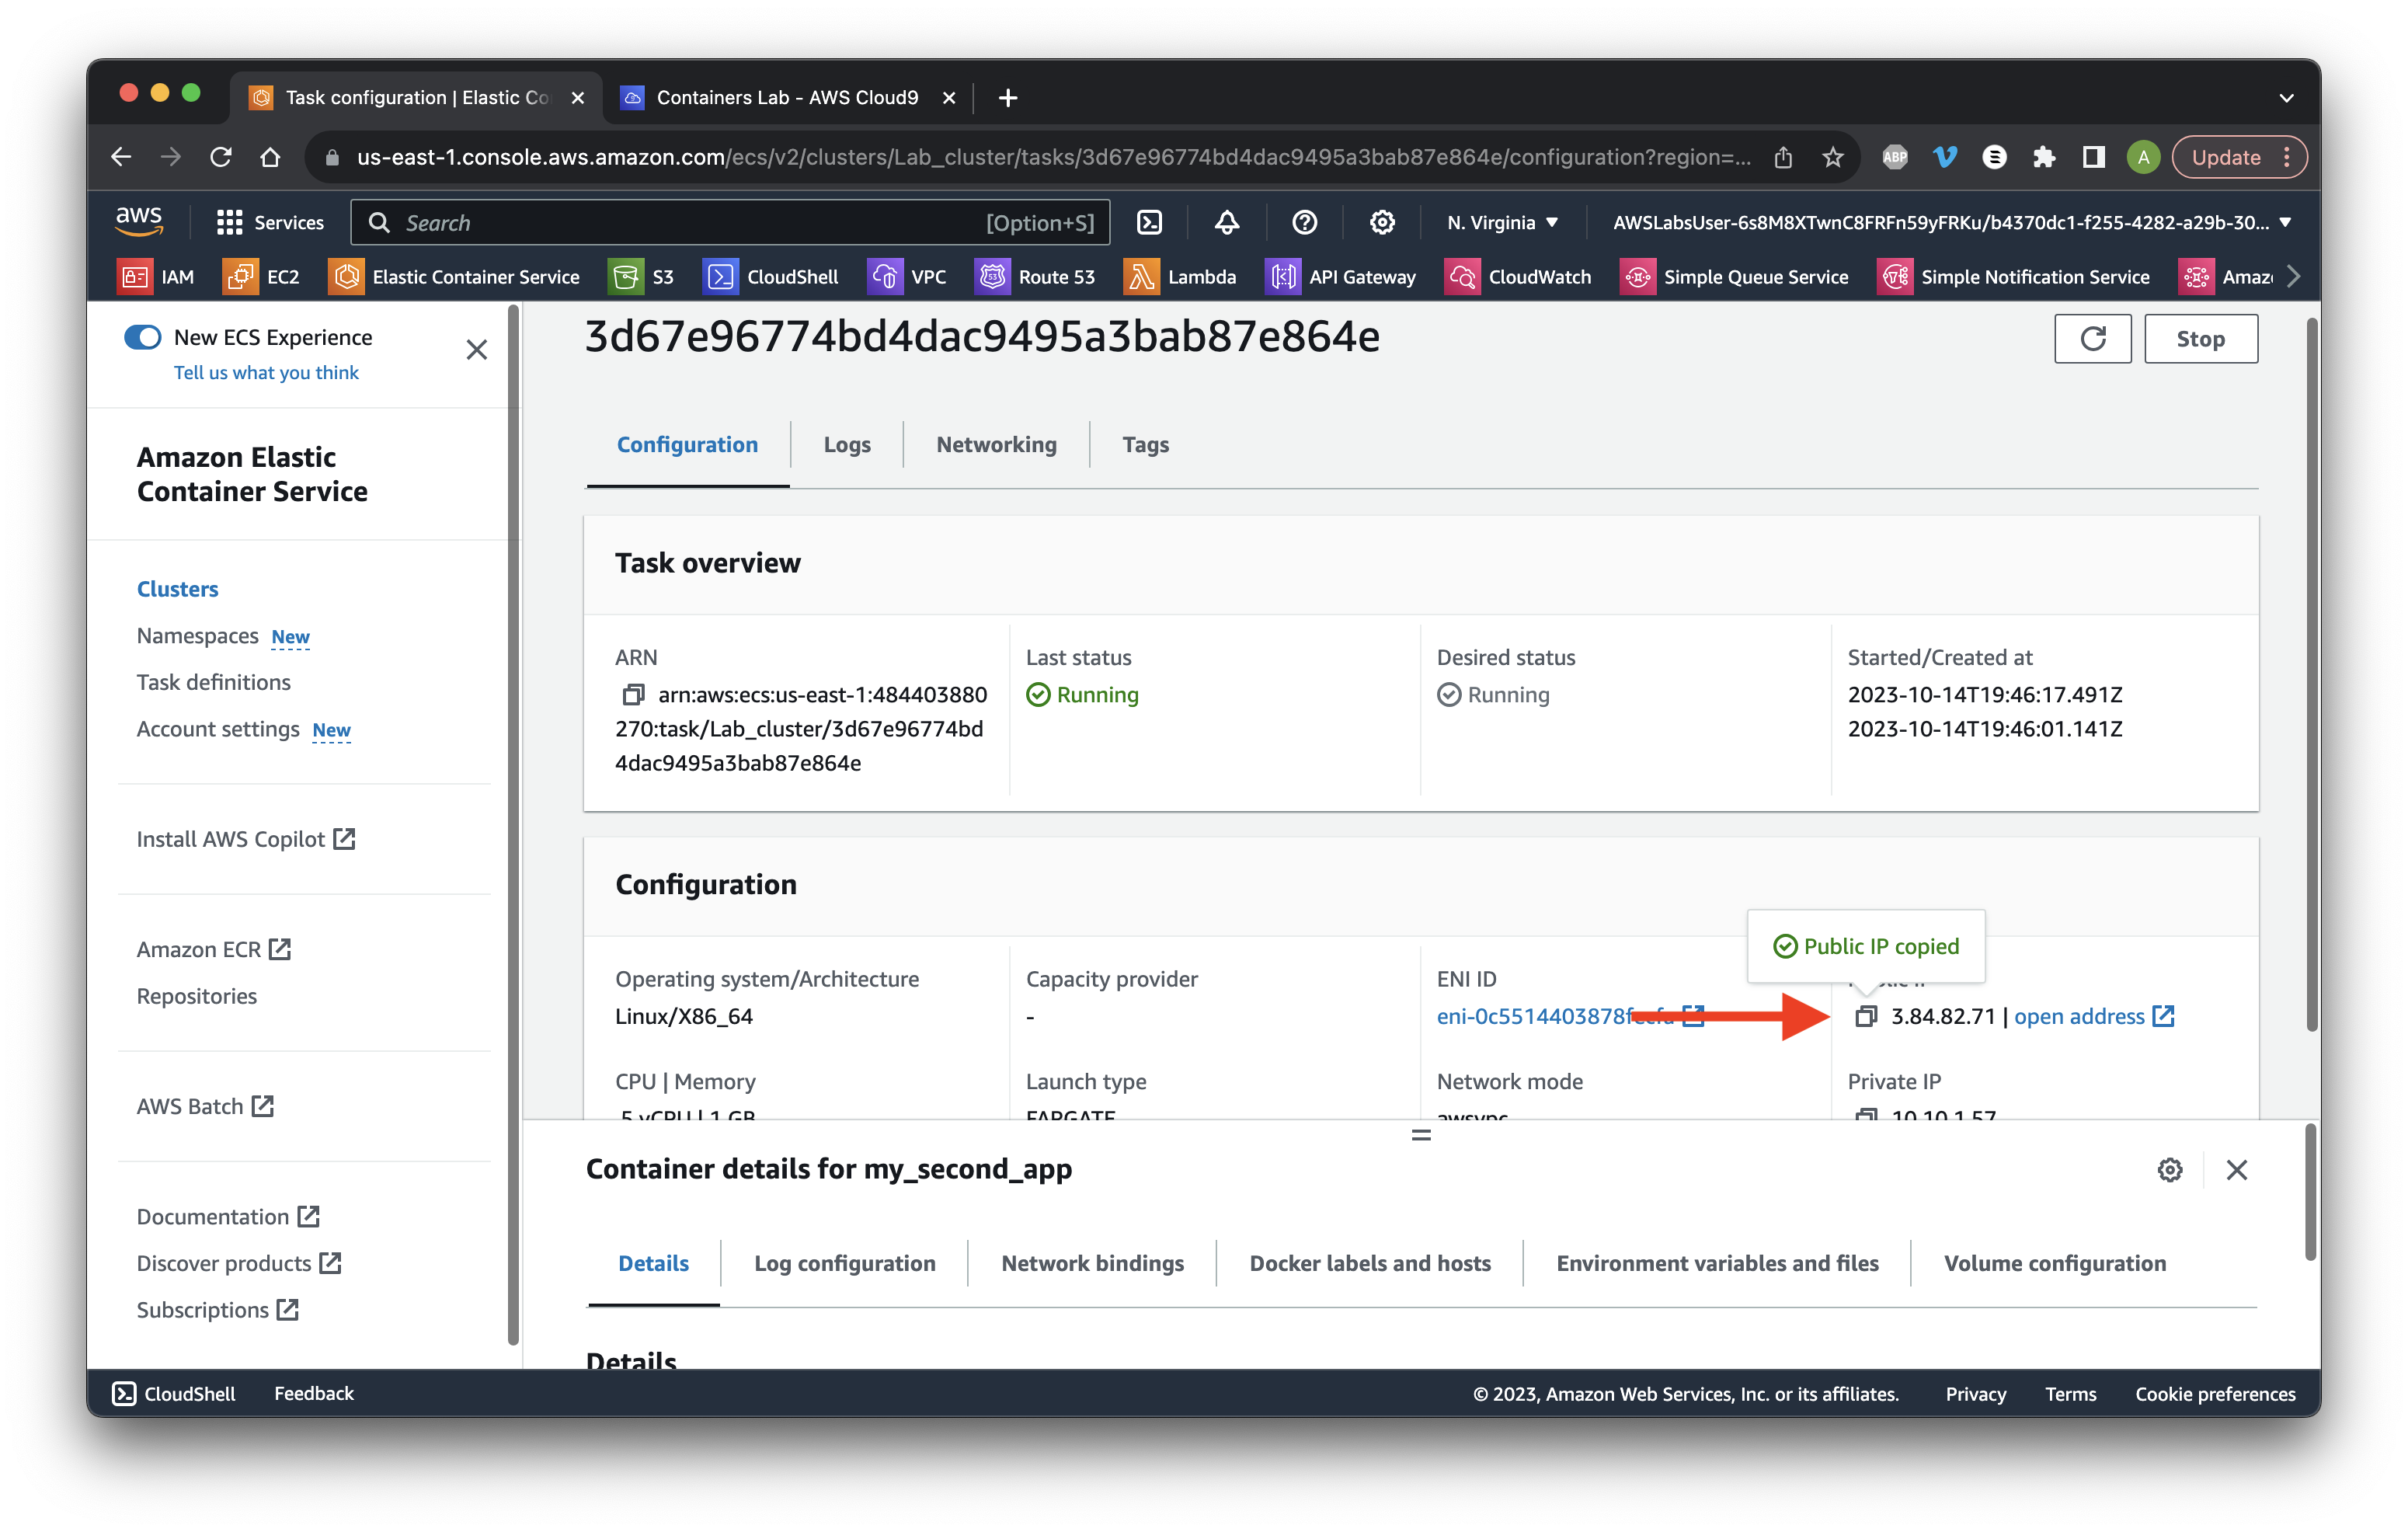
Task: Open CloudShell from the footer
Action: coord(174,1393)
